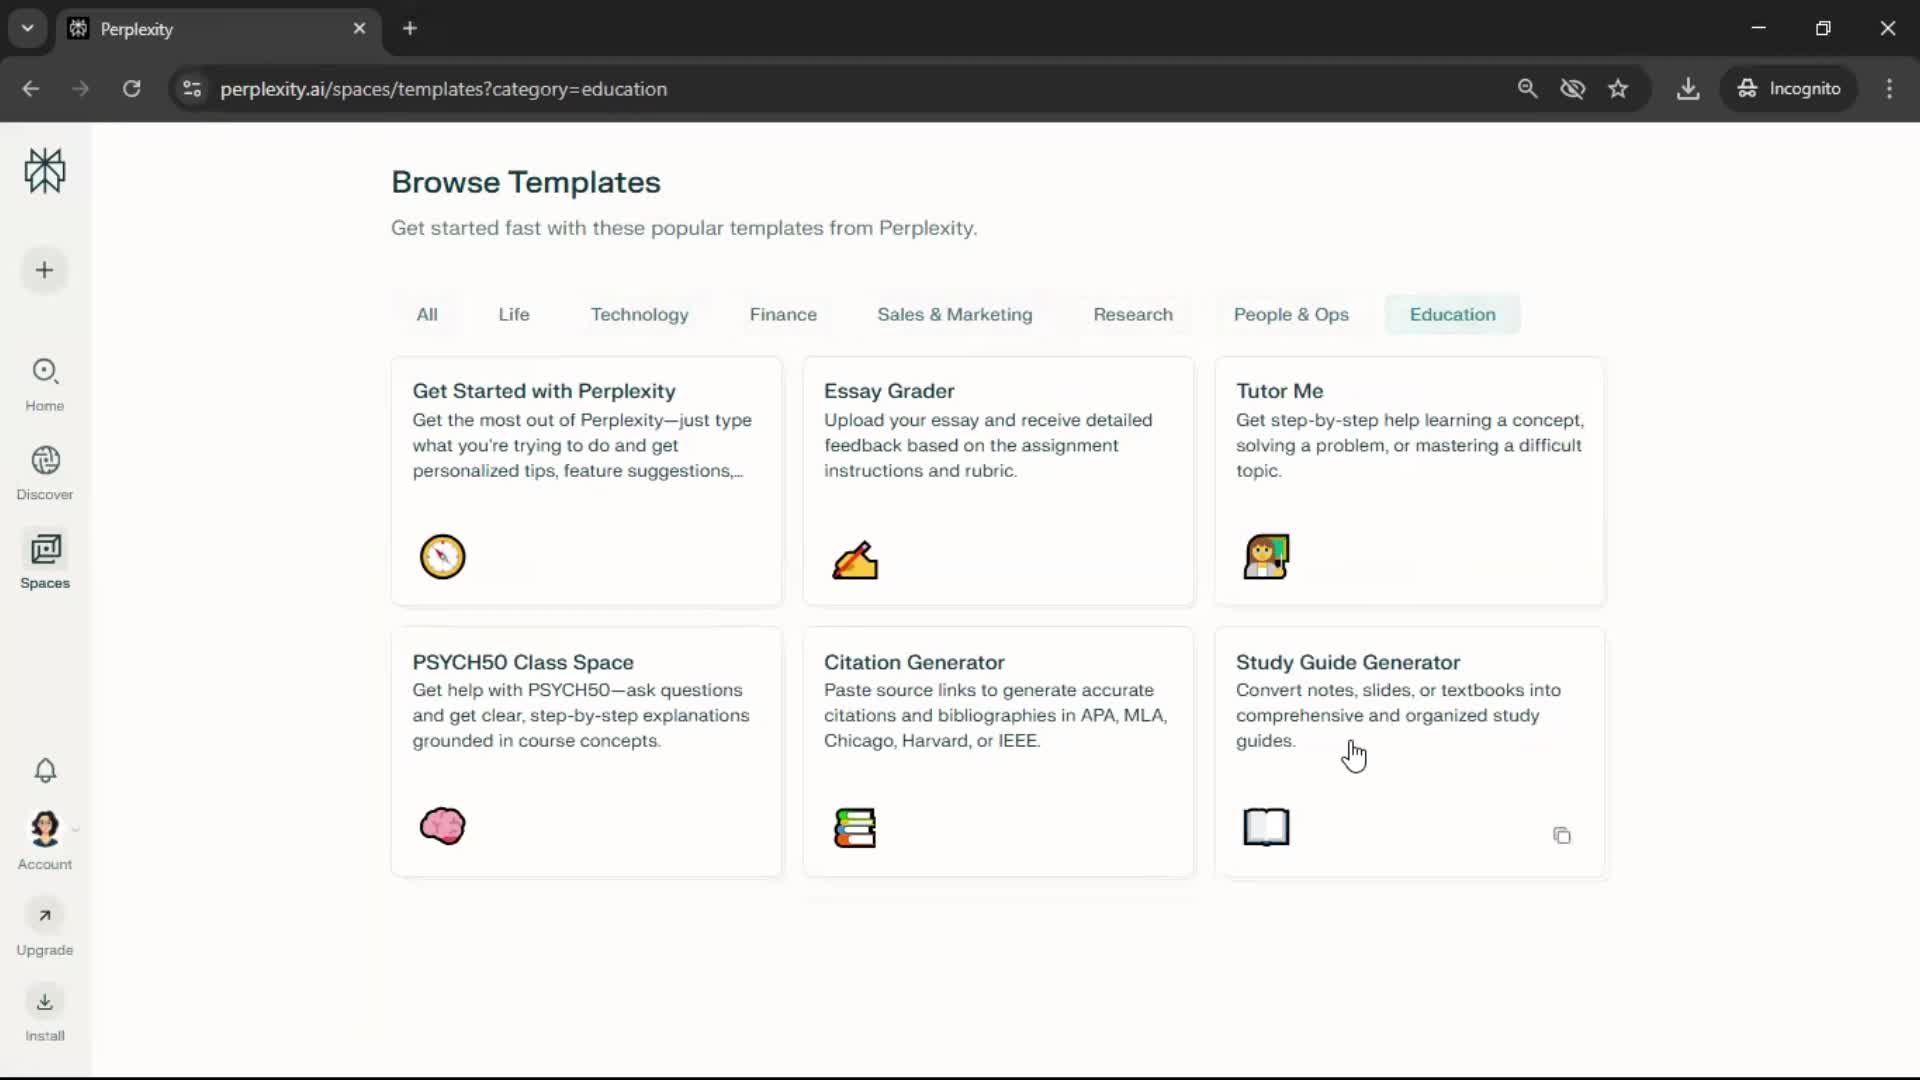Open the browser tab search dropdown
Viewport: 1920px width, 1080px height.
pos(28,28)
